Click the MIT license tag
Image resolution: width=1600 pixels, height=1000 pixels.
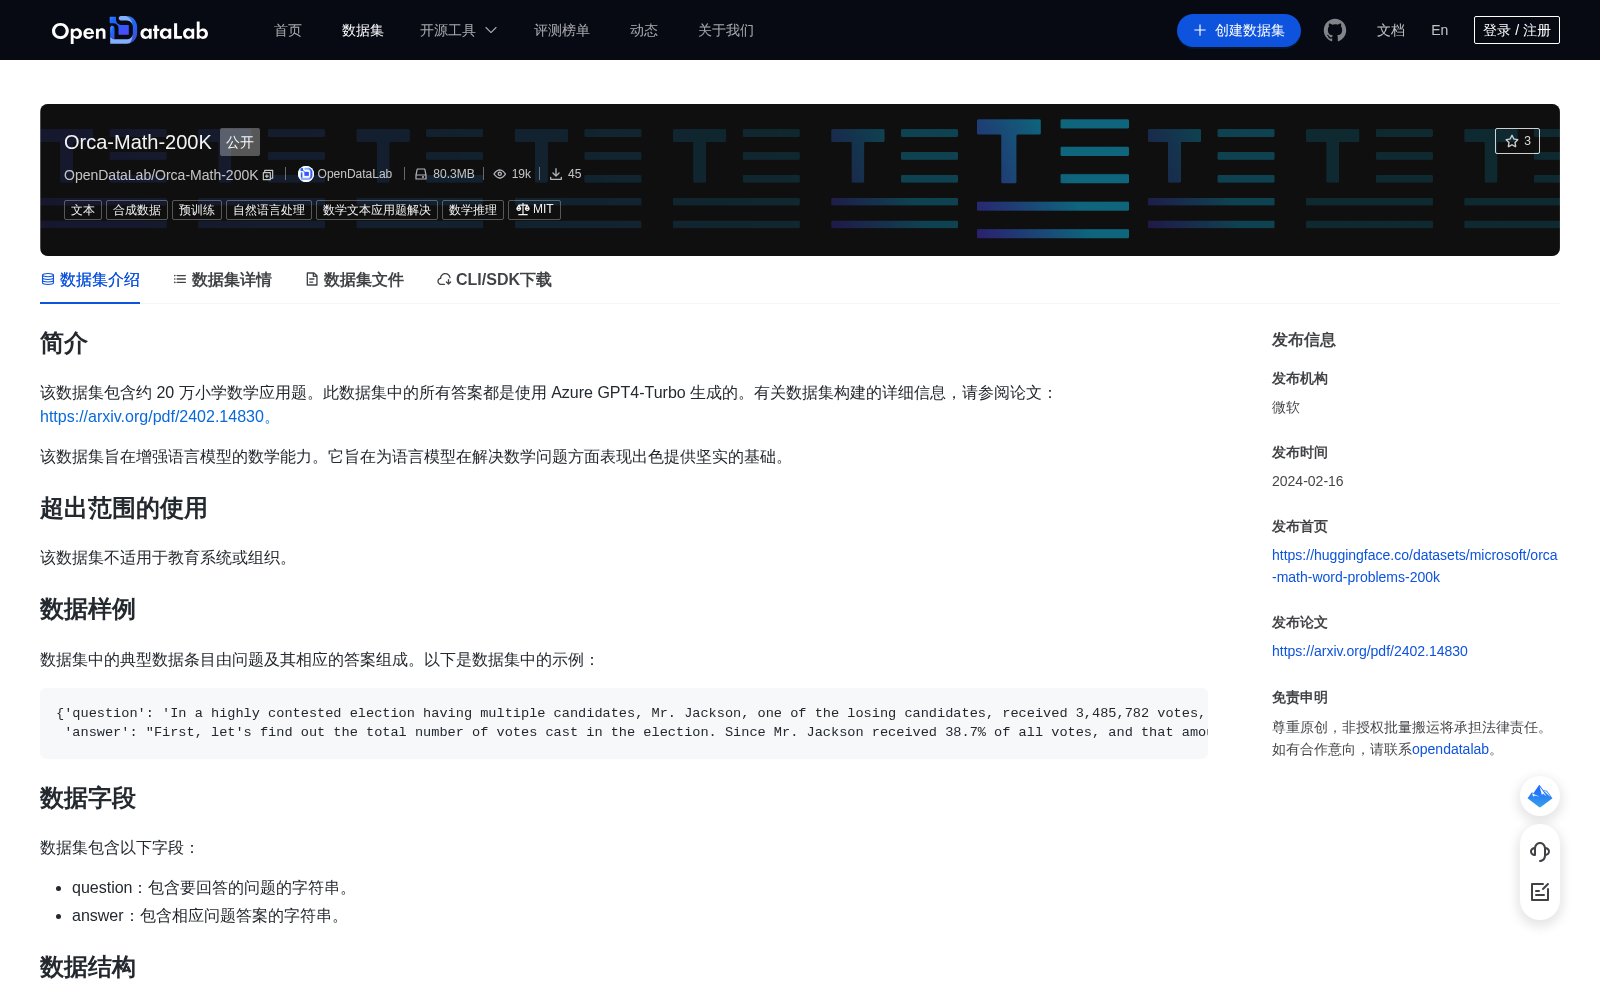click(x=534, y=210)
